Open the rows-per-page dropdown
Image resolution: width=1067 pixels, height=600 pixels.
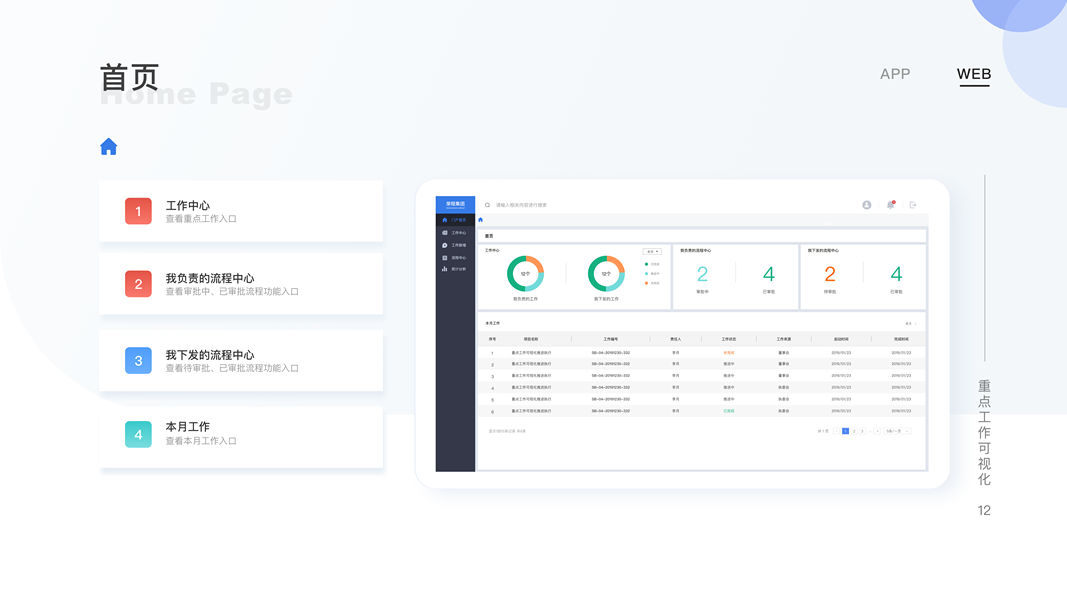pos(897,431)
